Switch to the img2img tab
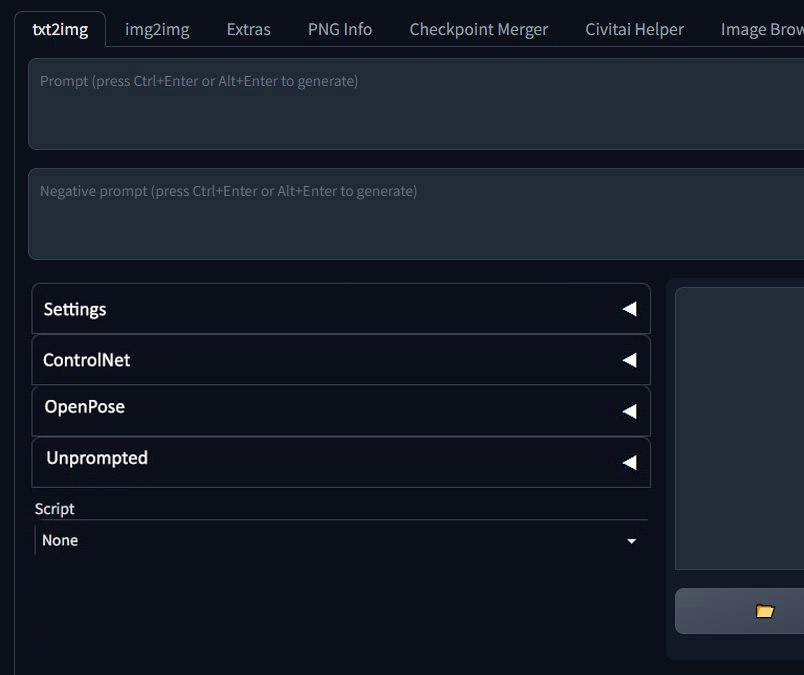The width and height of the screenshot is (804, 675). [157, 29]
